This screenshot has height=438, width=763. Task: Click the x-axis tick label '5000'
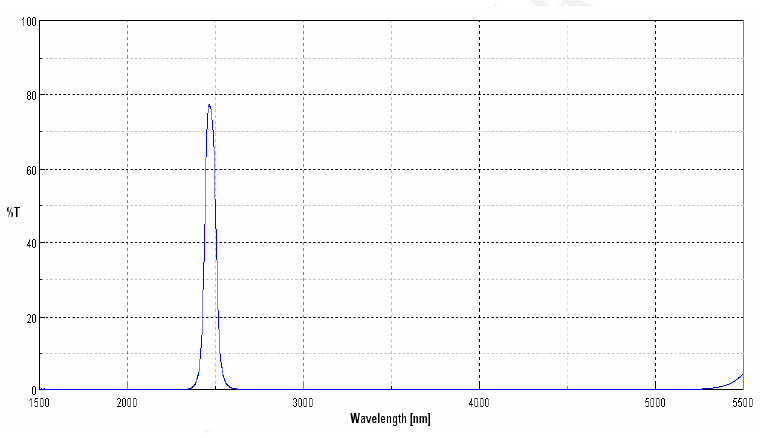click(654, 403)
